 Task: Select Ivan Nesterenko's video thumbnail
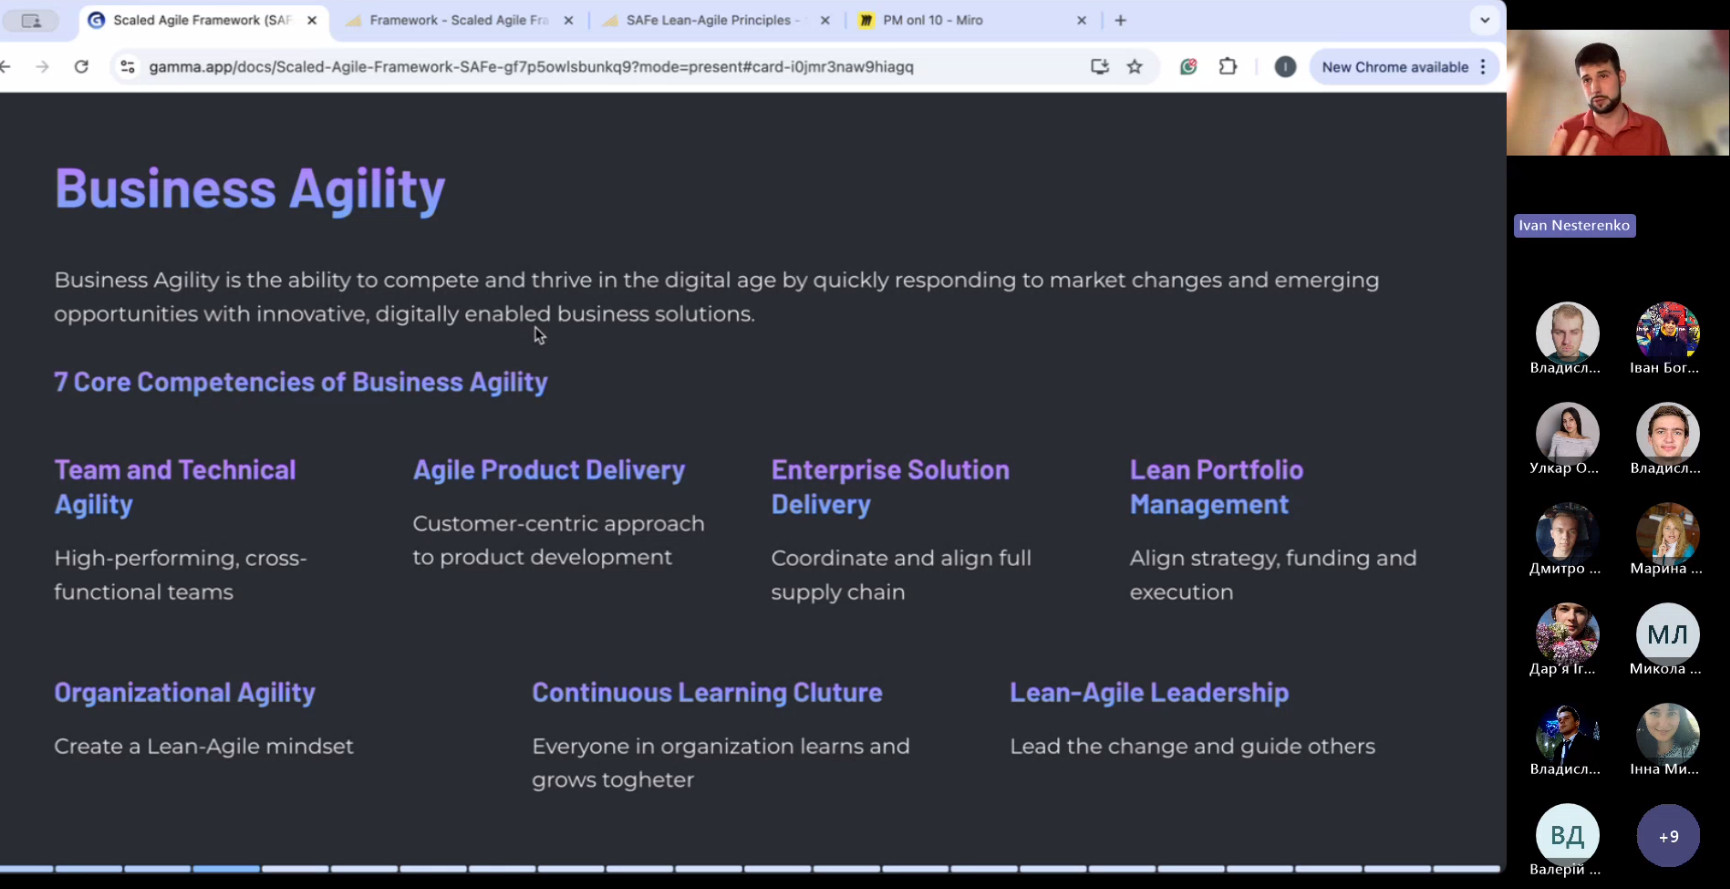point(1617,93)
